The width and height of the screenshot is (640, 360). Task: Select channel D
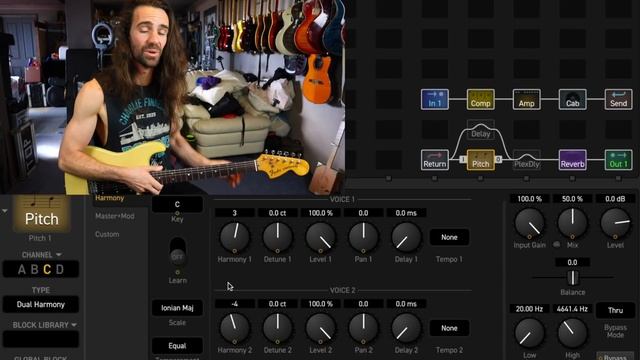(60, 269)
